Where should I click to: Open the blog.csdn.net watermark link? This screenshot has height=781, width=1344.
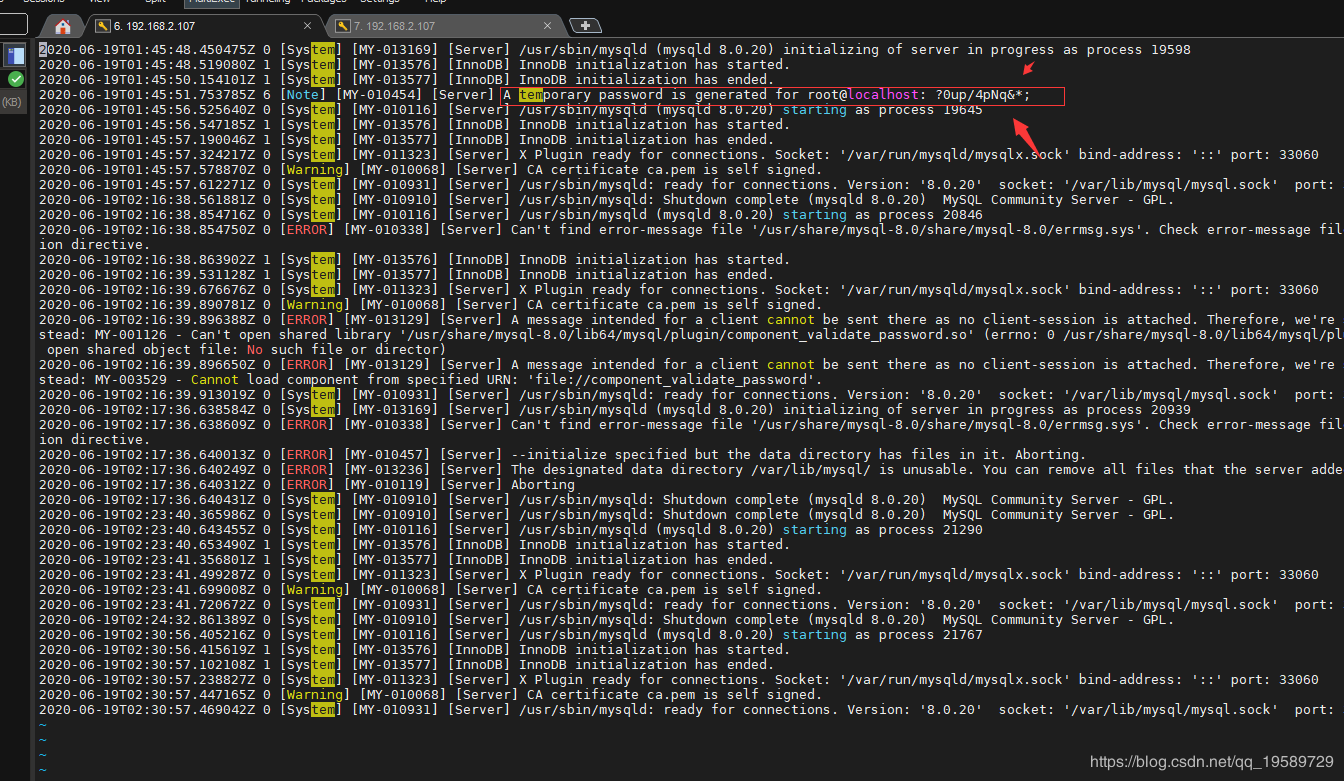coord(1211,762)
